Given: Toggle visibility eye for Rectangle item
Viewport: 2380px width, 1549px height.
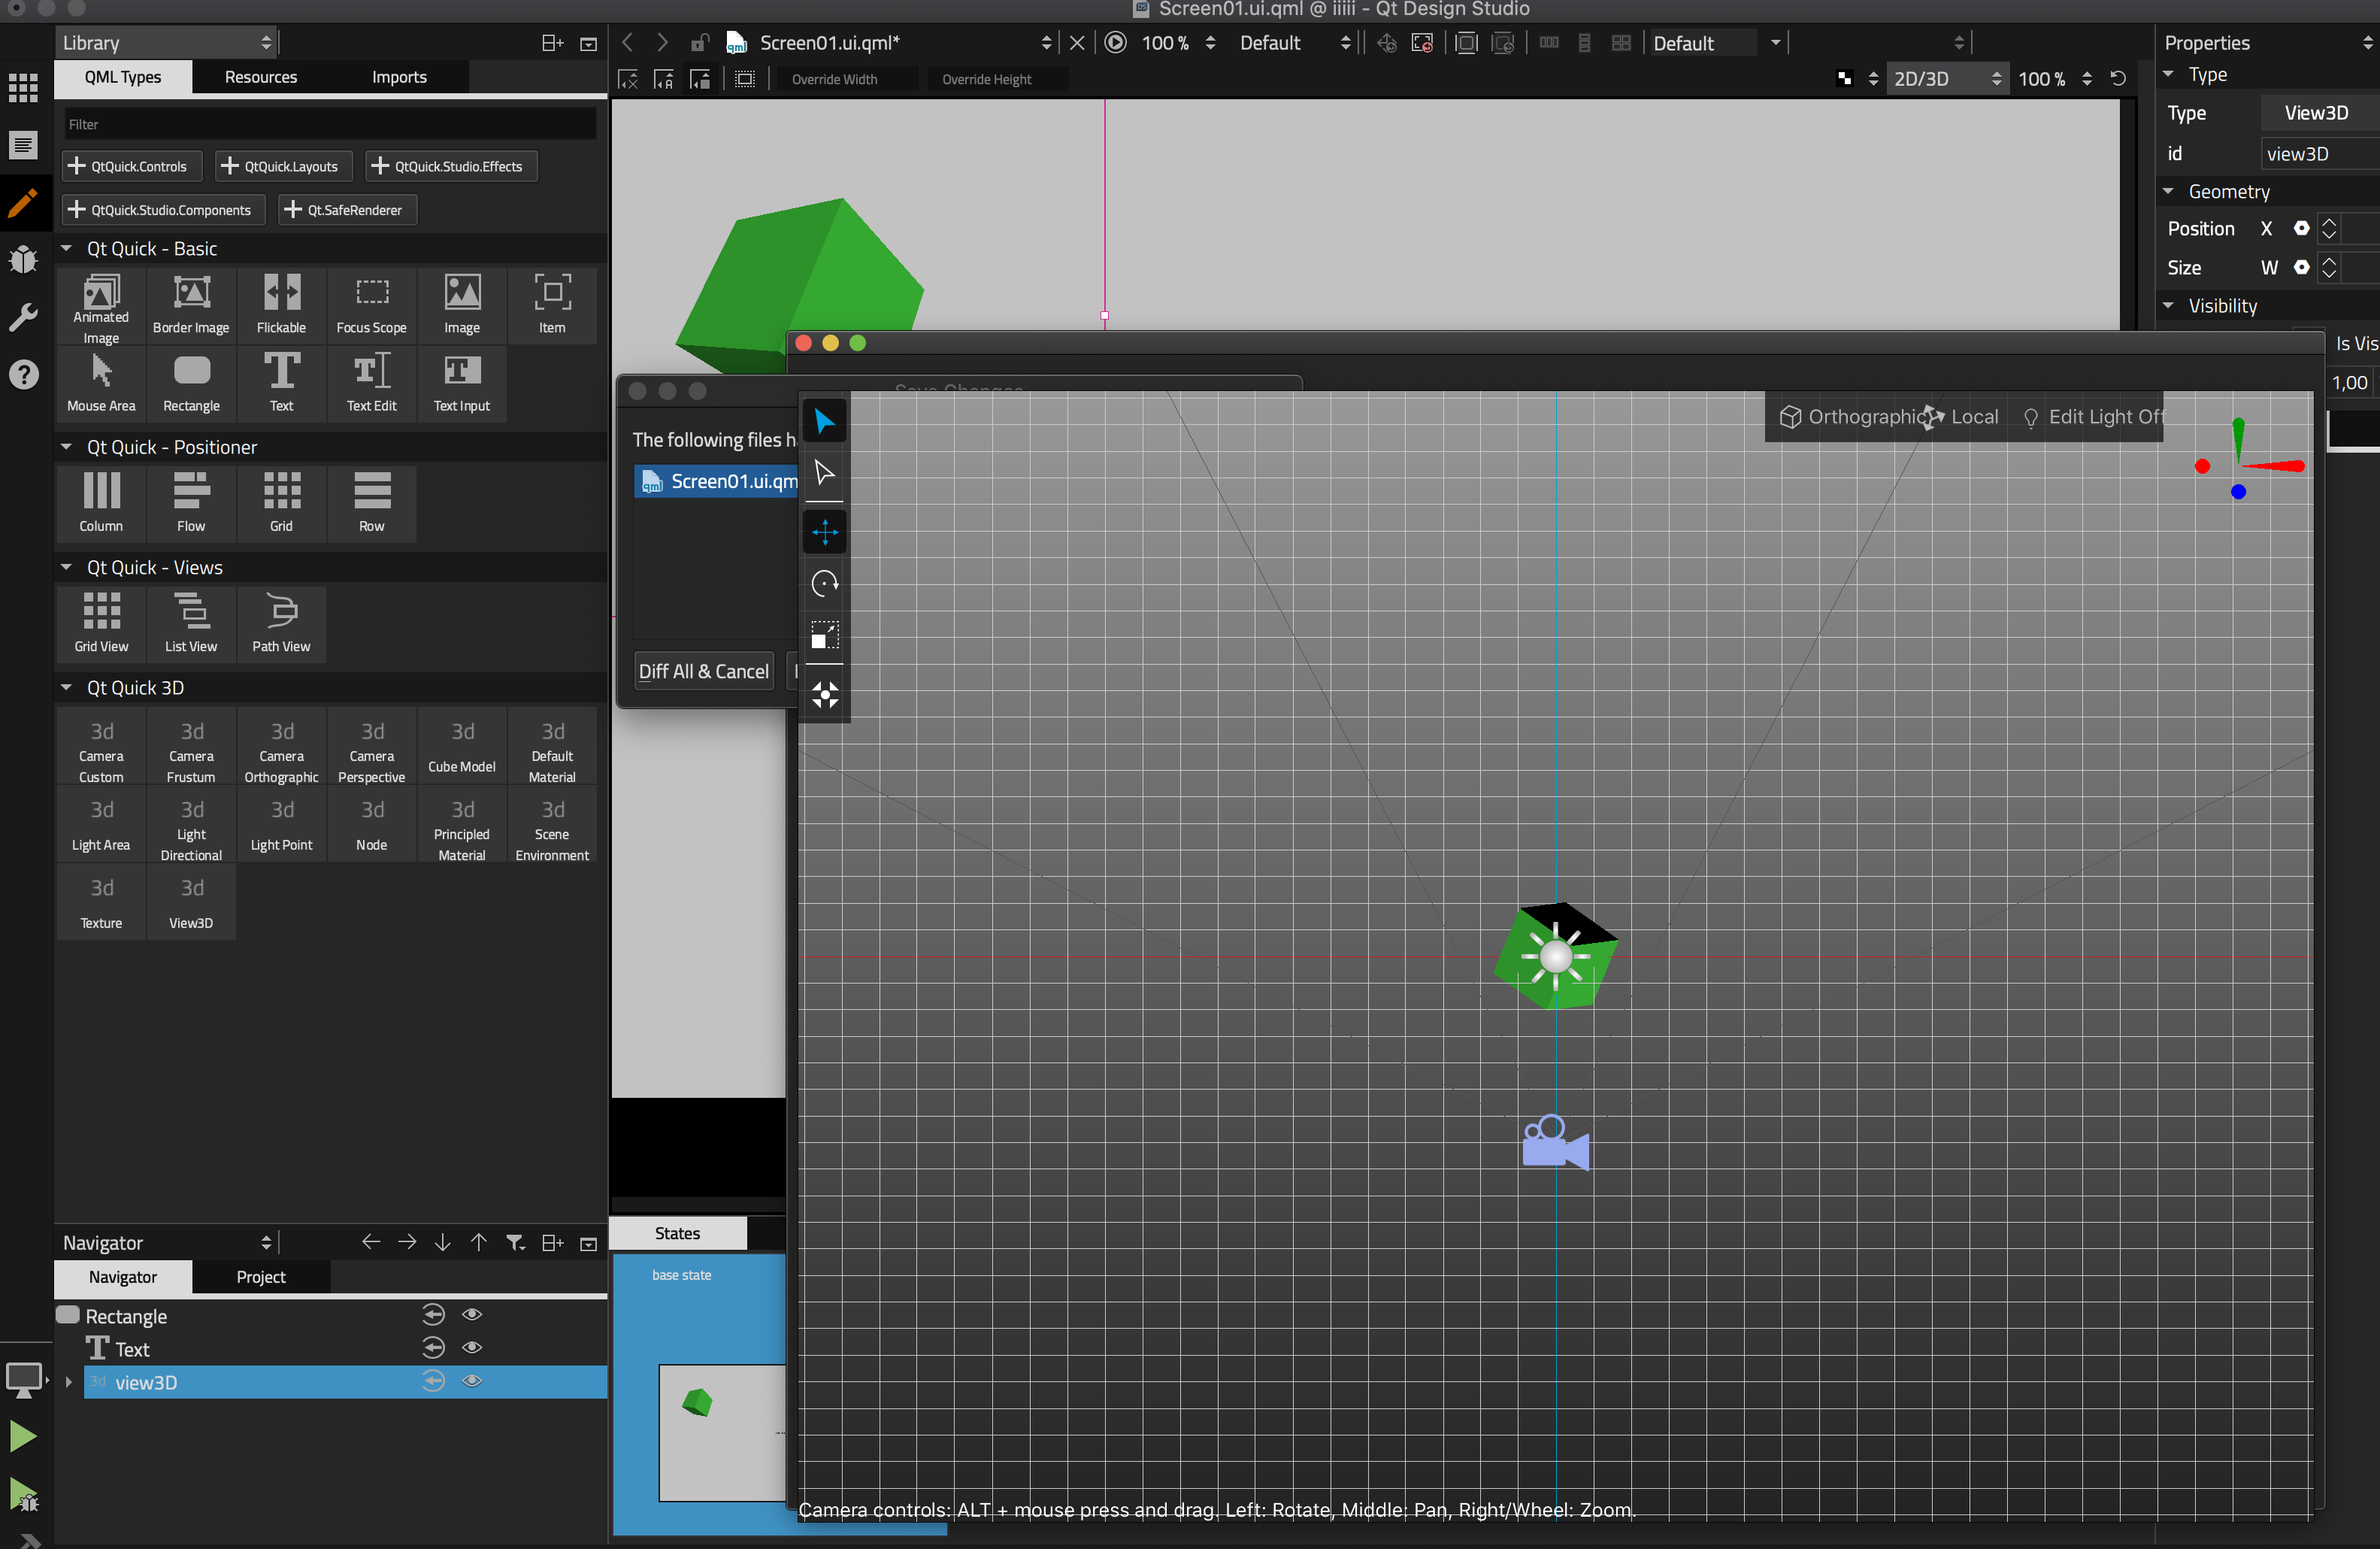Looking at the screenshot, I should point(472,1315).
